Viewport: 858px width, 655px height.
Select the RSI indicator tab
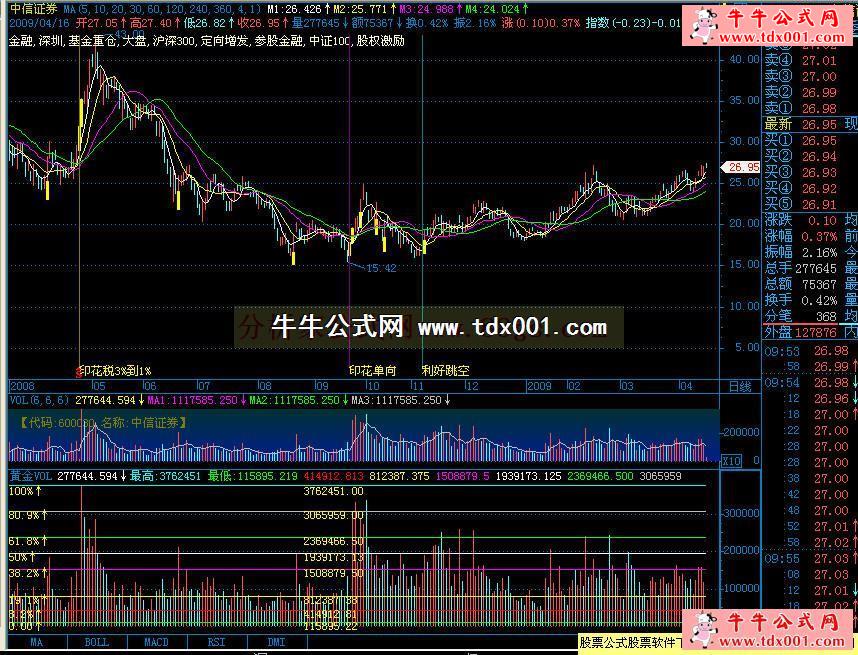click(x=217, y=642)
